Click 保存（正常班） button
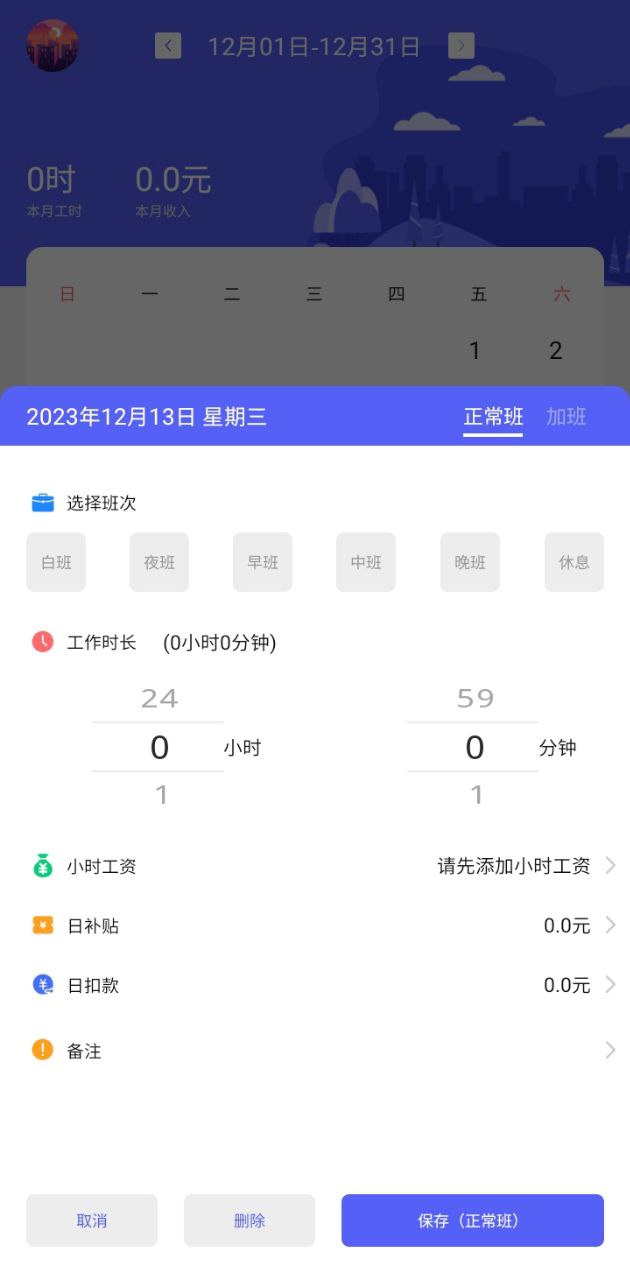This screenshot has width=630, height=1280. [x=473, y=1220]
